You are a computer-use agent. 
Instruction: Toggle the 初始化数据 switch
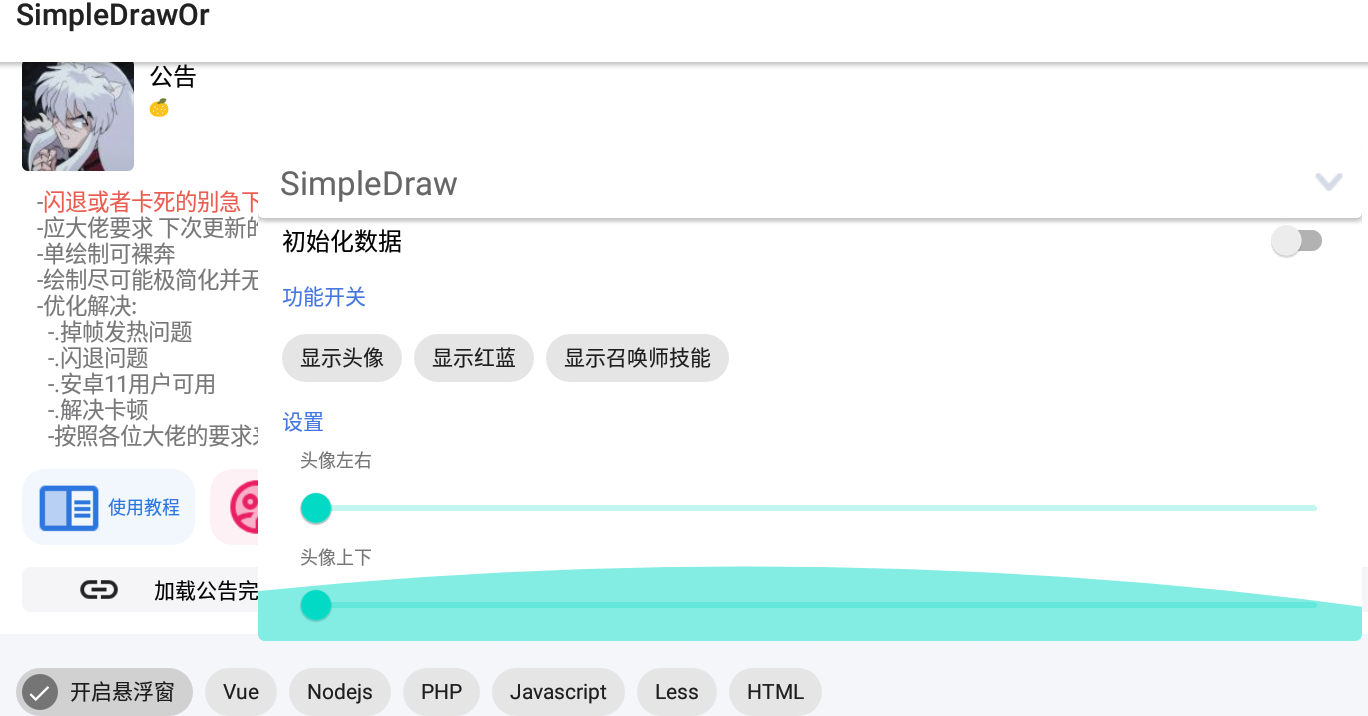[1296, 241]
